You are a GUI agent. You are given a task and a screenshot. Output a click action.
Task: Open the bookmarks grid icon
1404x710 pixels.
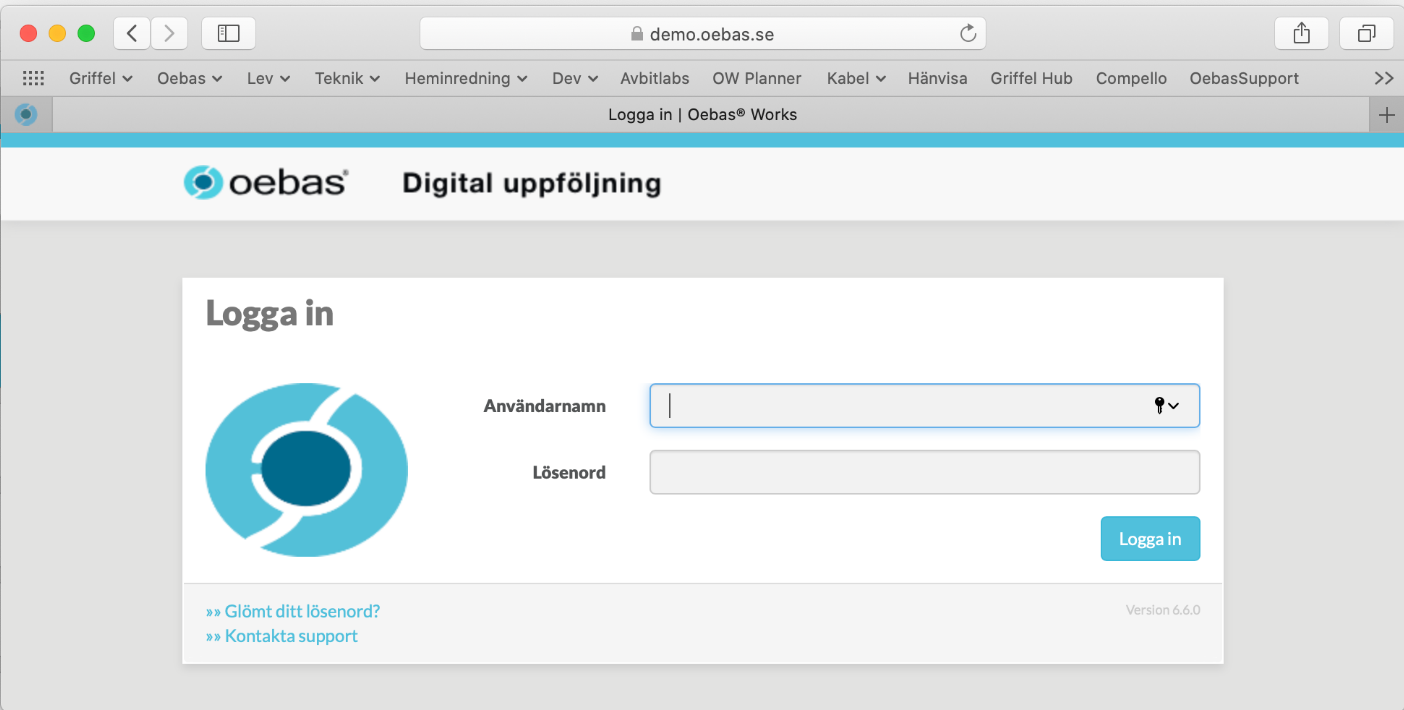coord(33,78)
